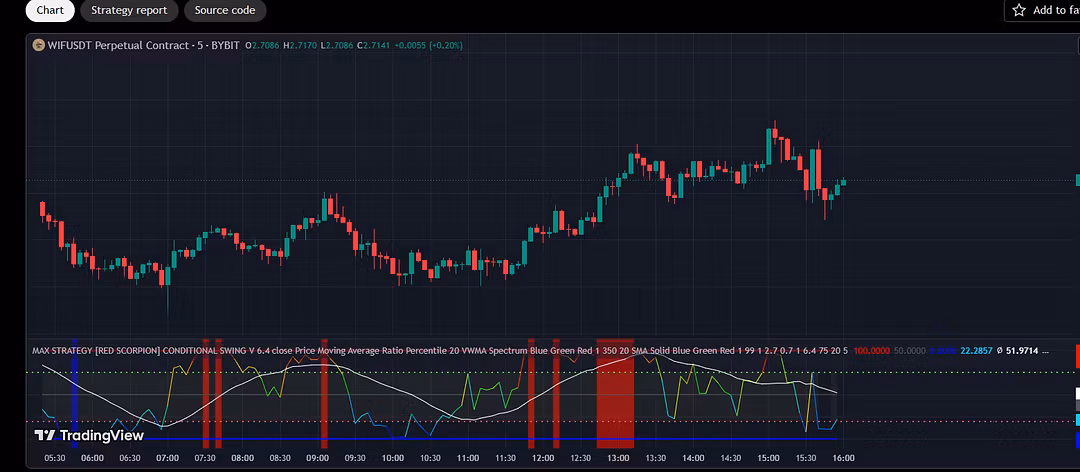Click the blue vertical highlight near 05:45
This screenshot has height=472, width=1080.
pyautogui.click(x=74, y=389)
